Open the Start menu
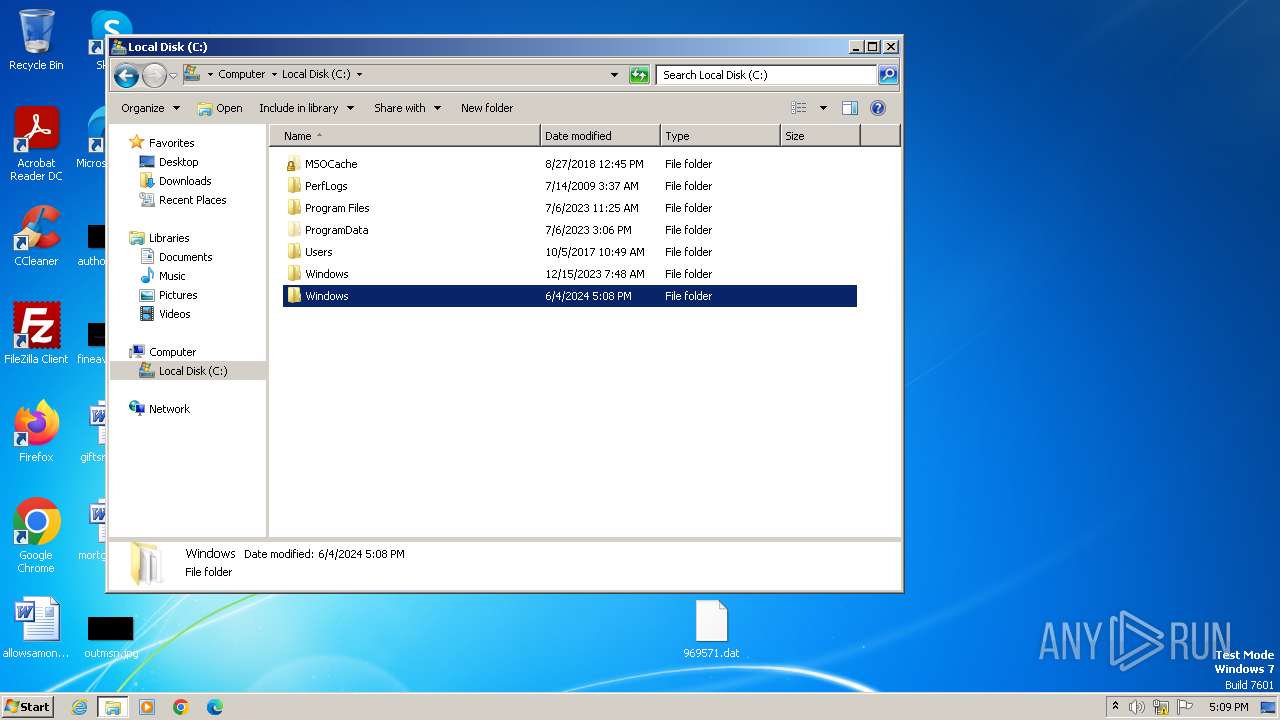1280x720 pixels. coord(27,707)
